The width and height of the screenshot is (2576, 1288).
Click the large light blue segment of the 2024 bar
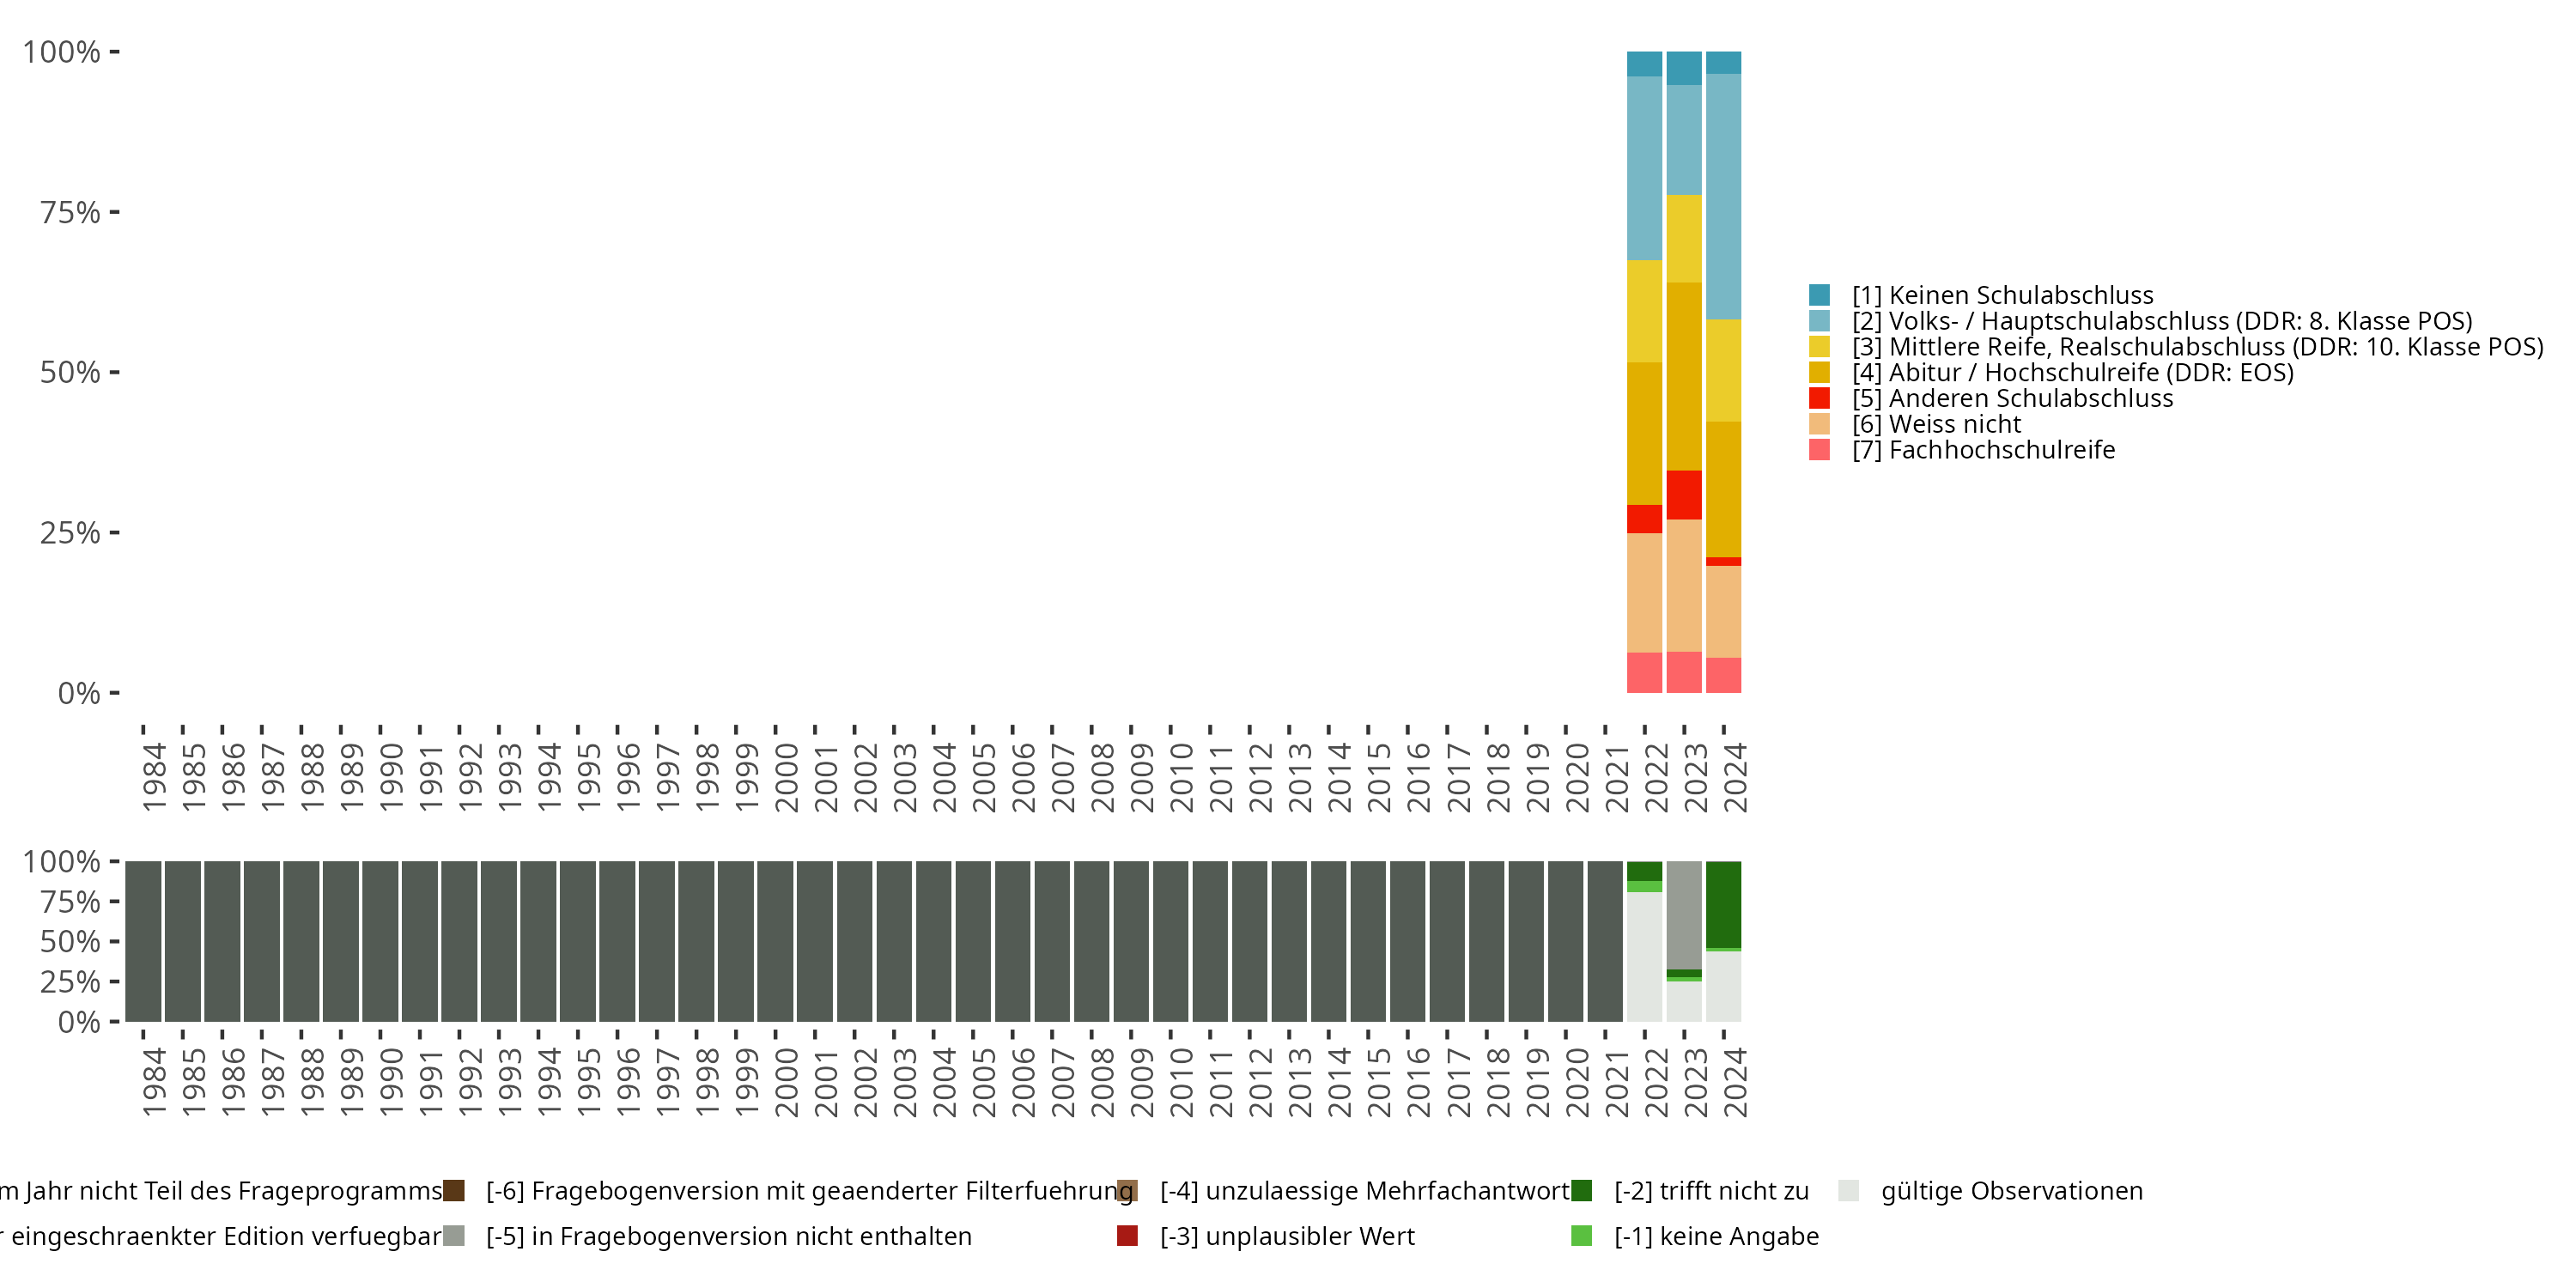coord(1723,196)
